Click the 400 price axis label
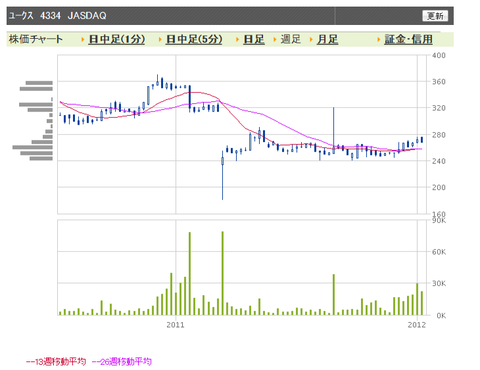The width and height of the screenshot is (480, 370). pos(439,55)
